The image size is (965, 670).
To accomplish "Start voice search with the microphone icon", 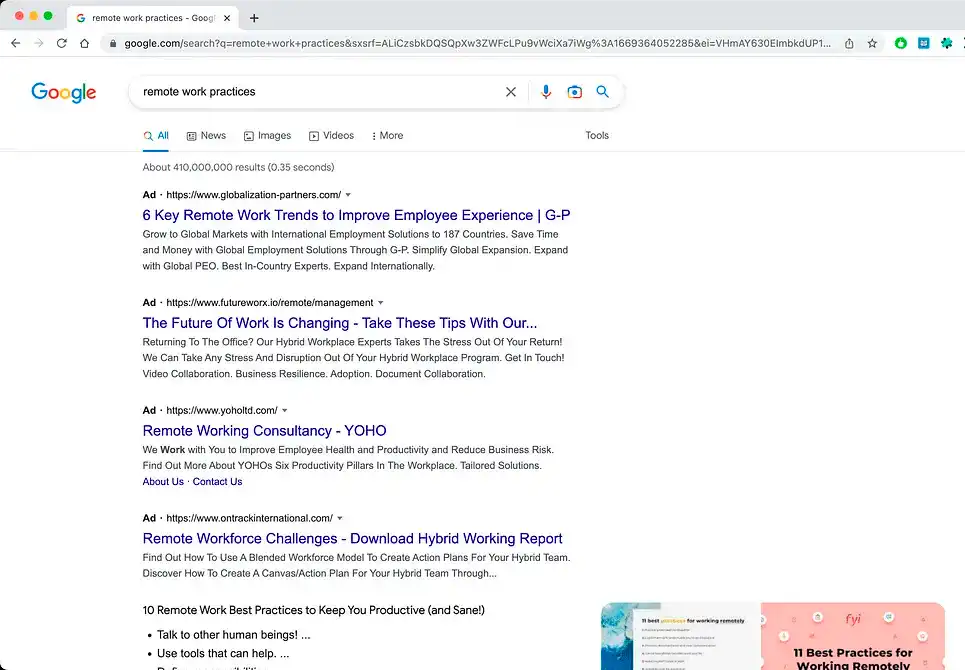I will click(546, 92).
